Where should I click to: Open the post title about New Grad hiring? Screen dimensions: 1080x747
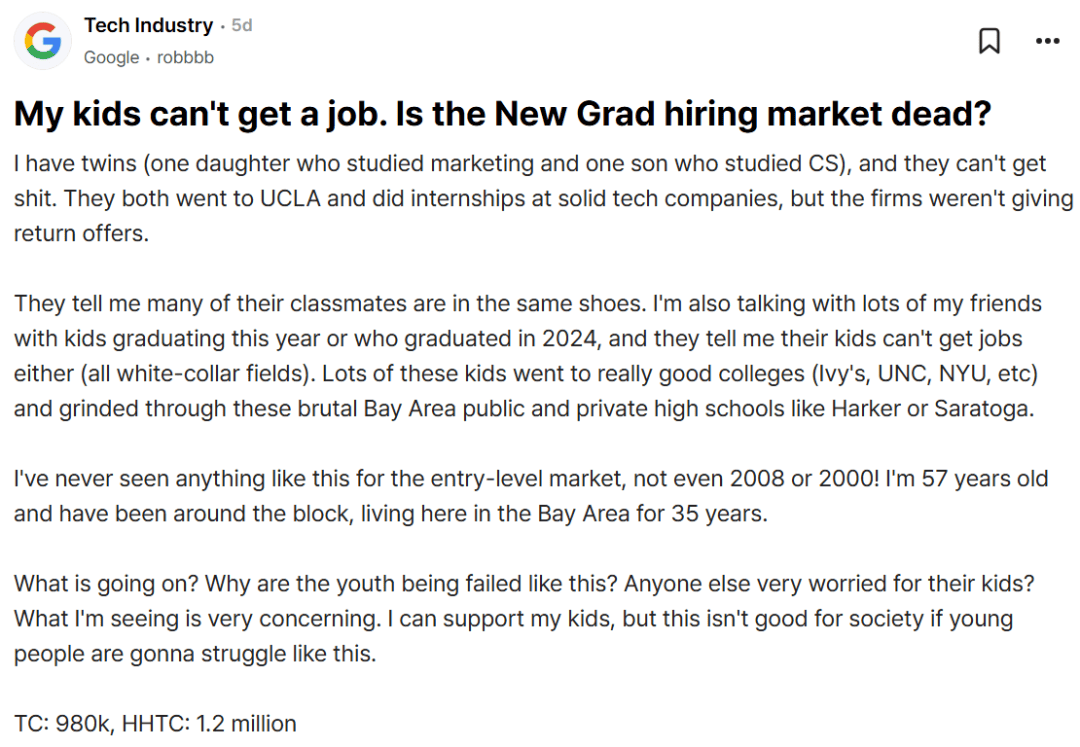502,114
